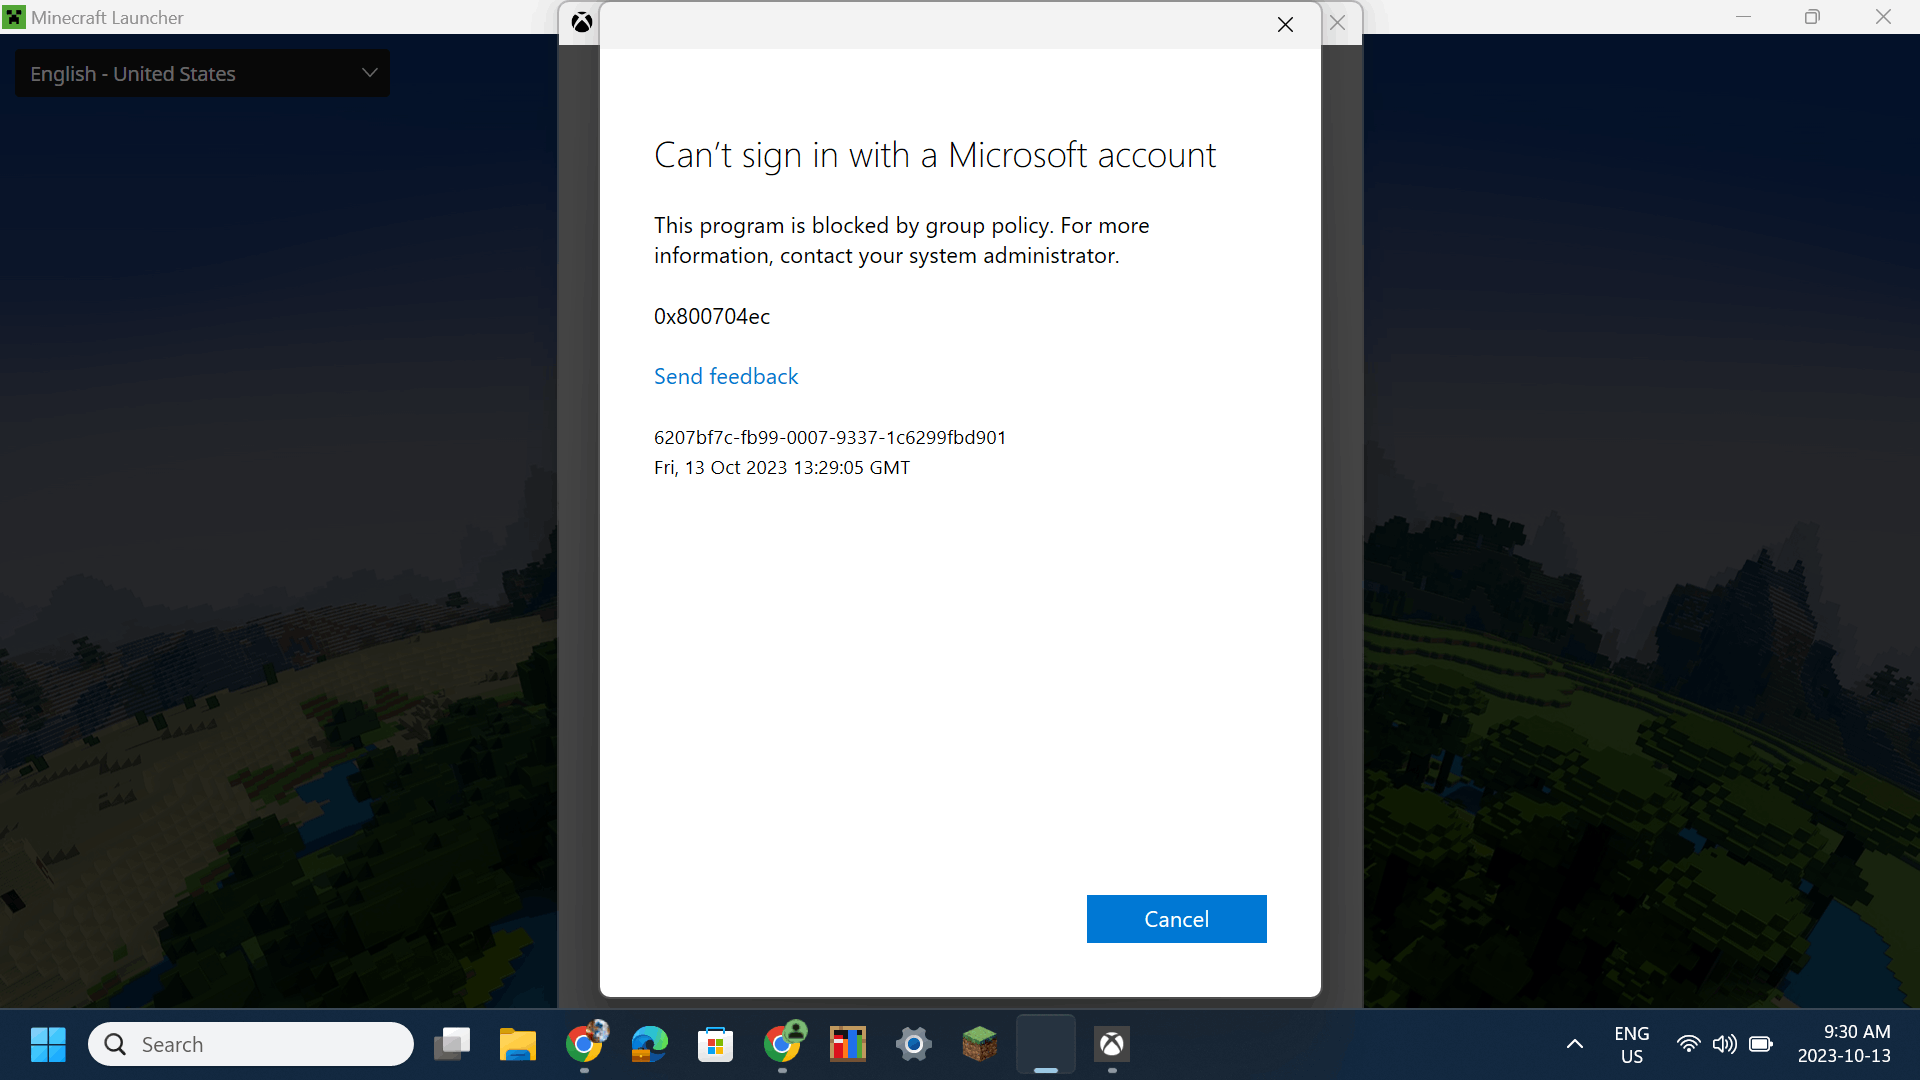This screenshot has width=1920, height=1080.
Task: Click the timestamp Fri, 13 Oct 2023 13:29:05 GMT
Action: [x=782, y=467]
